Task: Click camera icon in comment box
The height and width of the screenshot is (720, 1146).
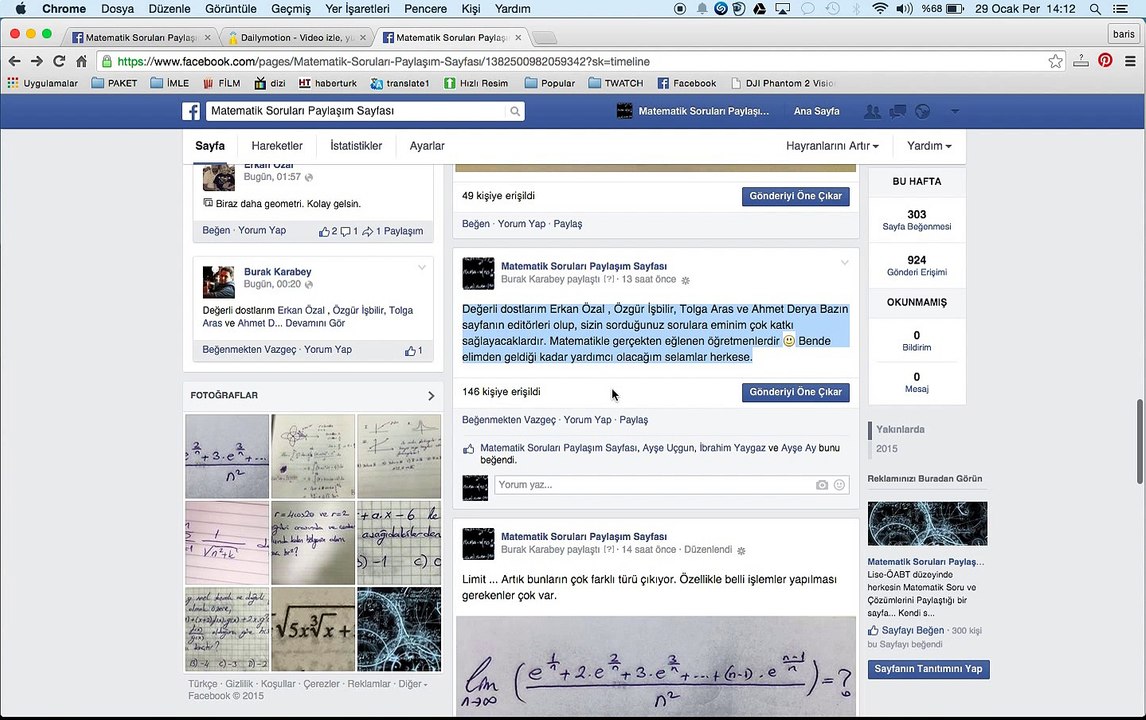Action: (x=822, y=485)
